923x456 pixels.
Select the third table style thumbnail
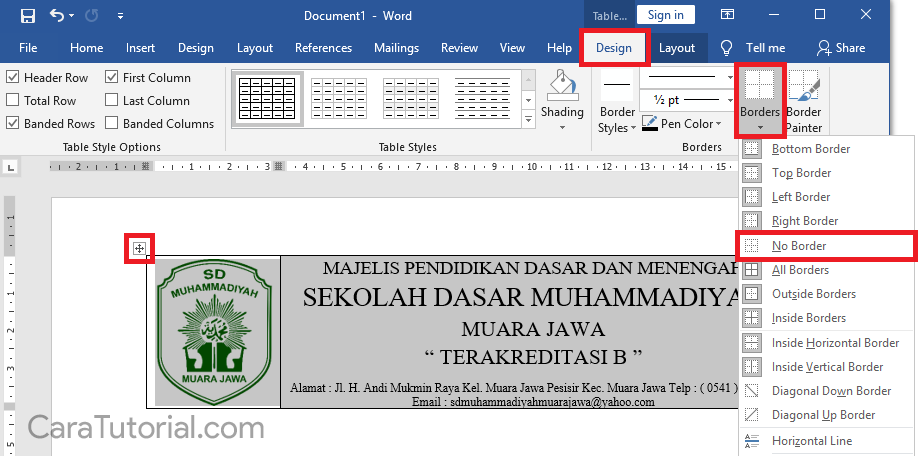(411, 98)
